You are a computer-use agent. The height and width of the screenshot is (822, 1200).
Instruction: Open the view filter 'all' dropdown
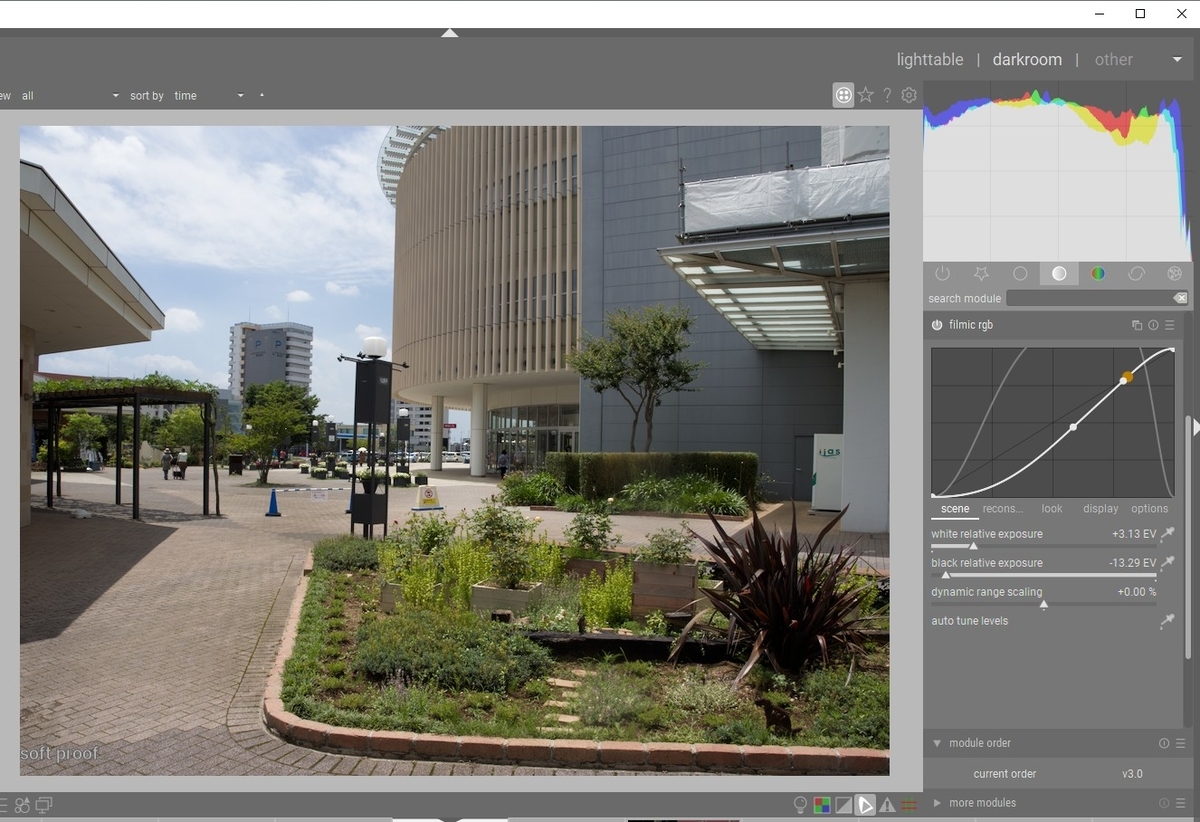[68, 96]
